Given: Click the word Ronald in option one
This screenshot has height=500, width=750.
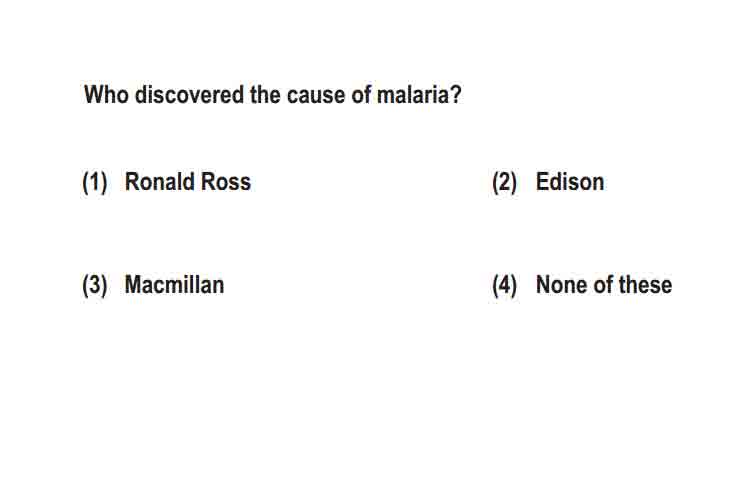Looking at the screenshot, I should (x=160, y=182).
